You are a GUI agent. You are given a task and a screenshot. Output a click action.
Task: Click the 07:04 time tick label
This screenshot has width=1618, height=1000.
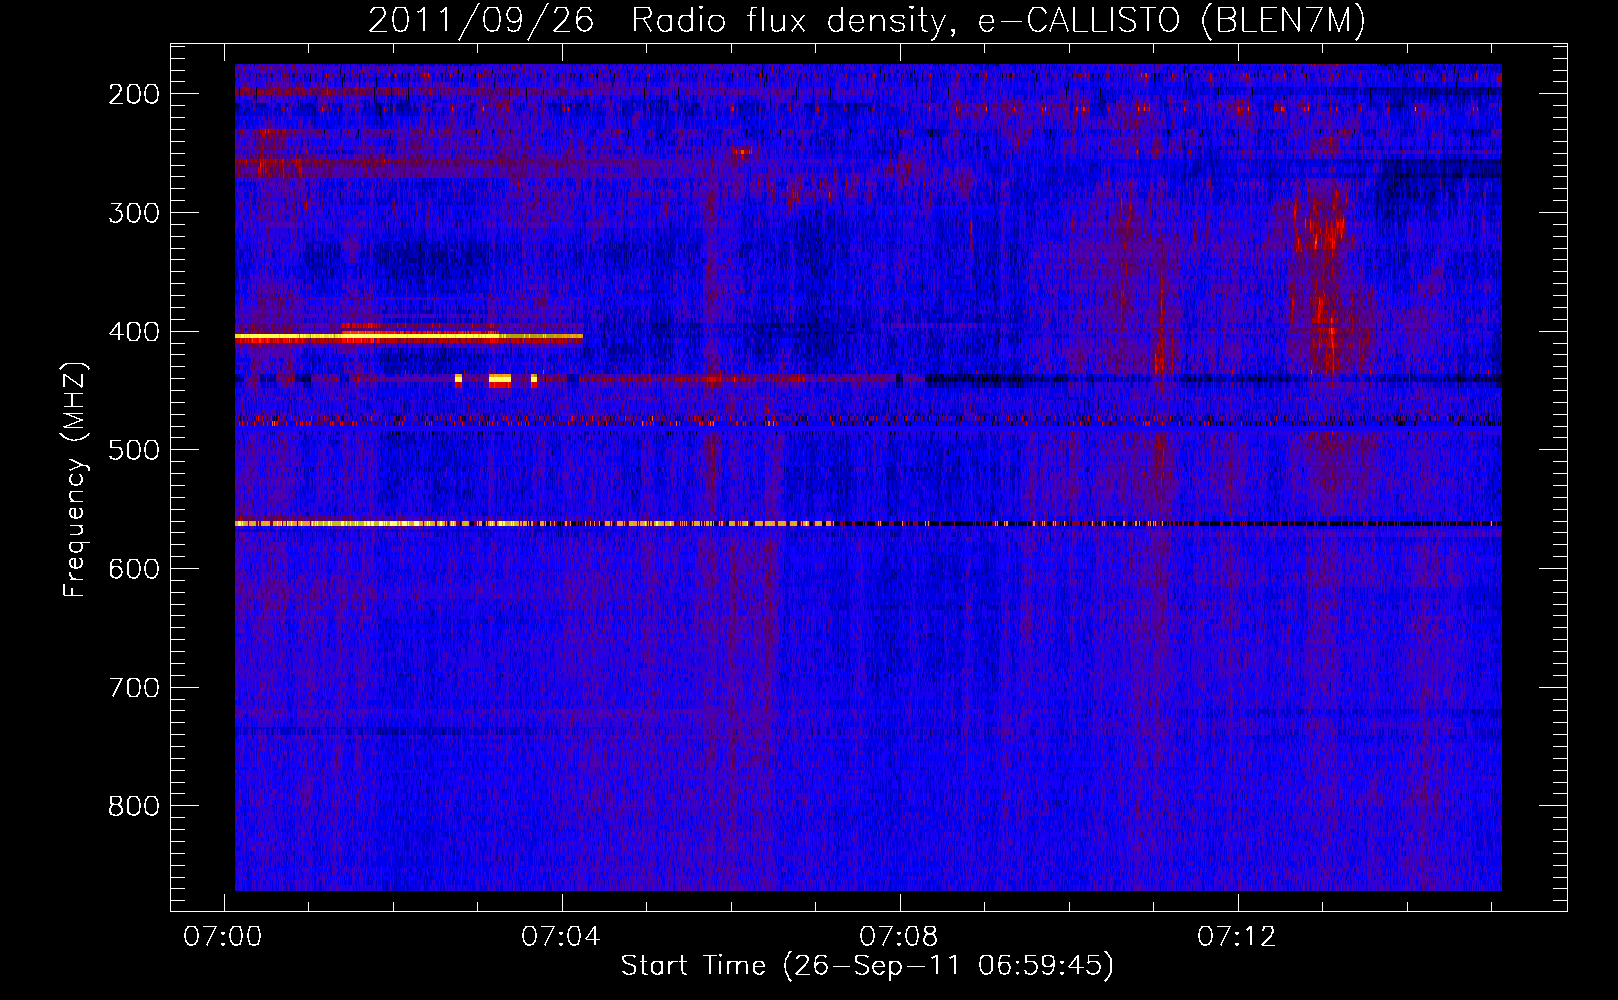point(561,937)
